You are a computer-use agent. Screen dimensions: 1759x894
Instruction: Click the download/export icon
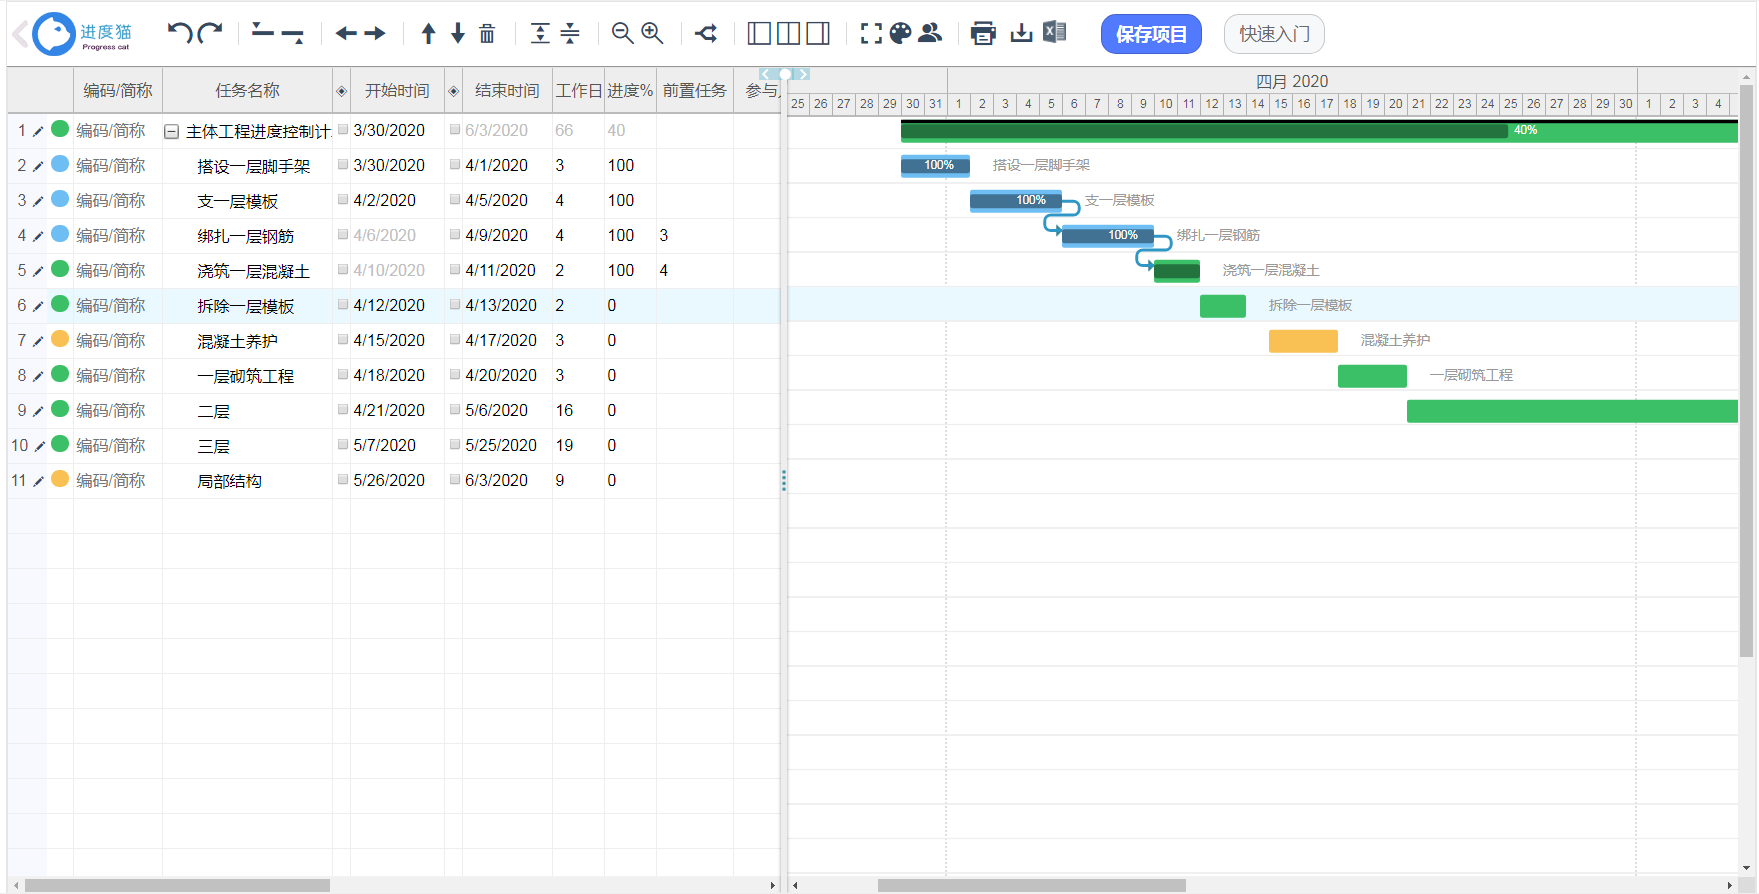point(1021,33)
